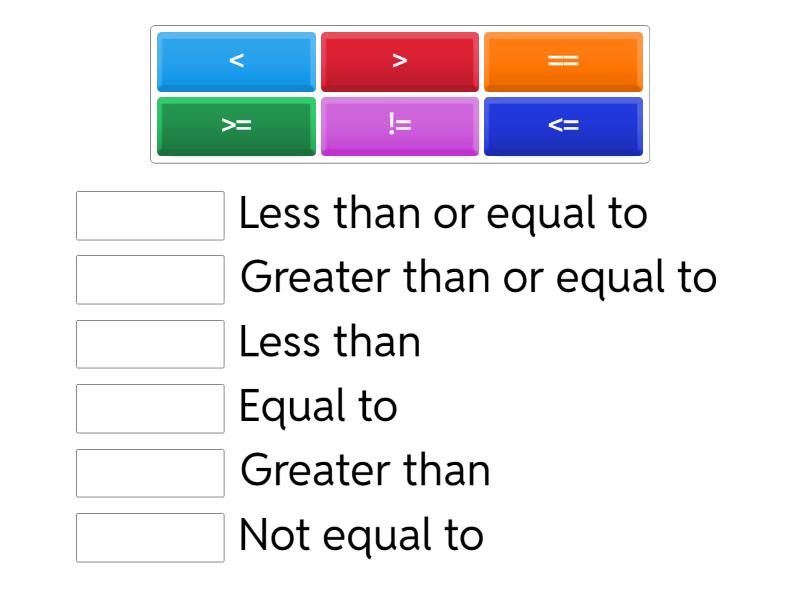Click the 'Not equal to' definition label
This screenshot has height=600, width=800.
[x=361, y=535]
